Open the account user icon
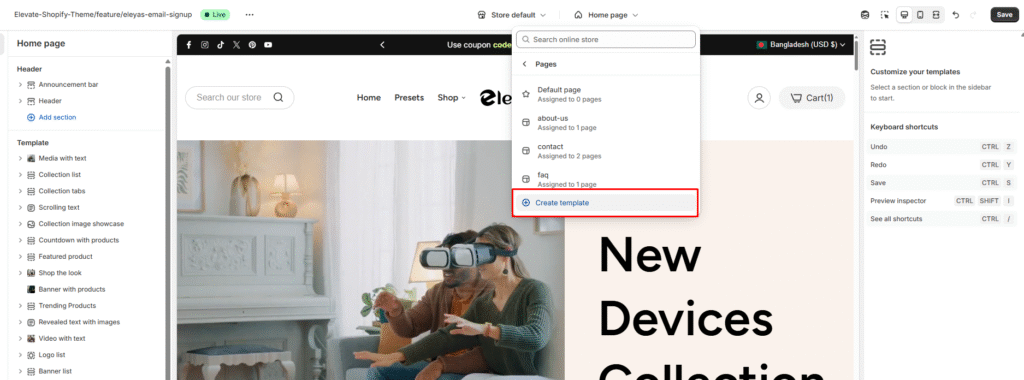 click(759, 98)
